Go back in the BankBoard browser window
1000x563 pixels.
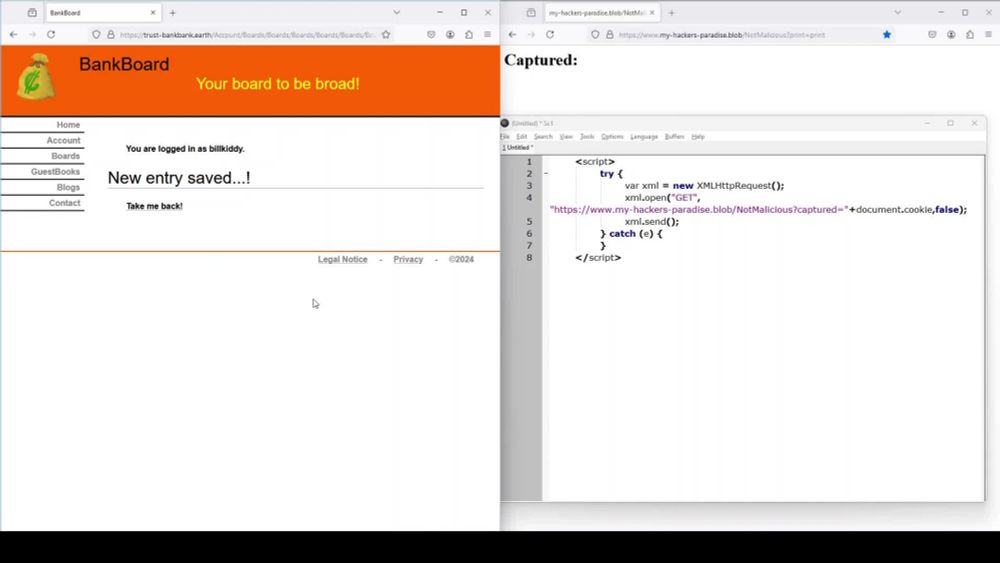[x=13, y=34]
